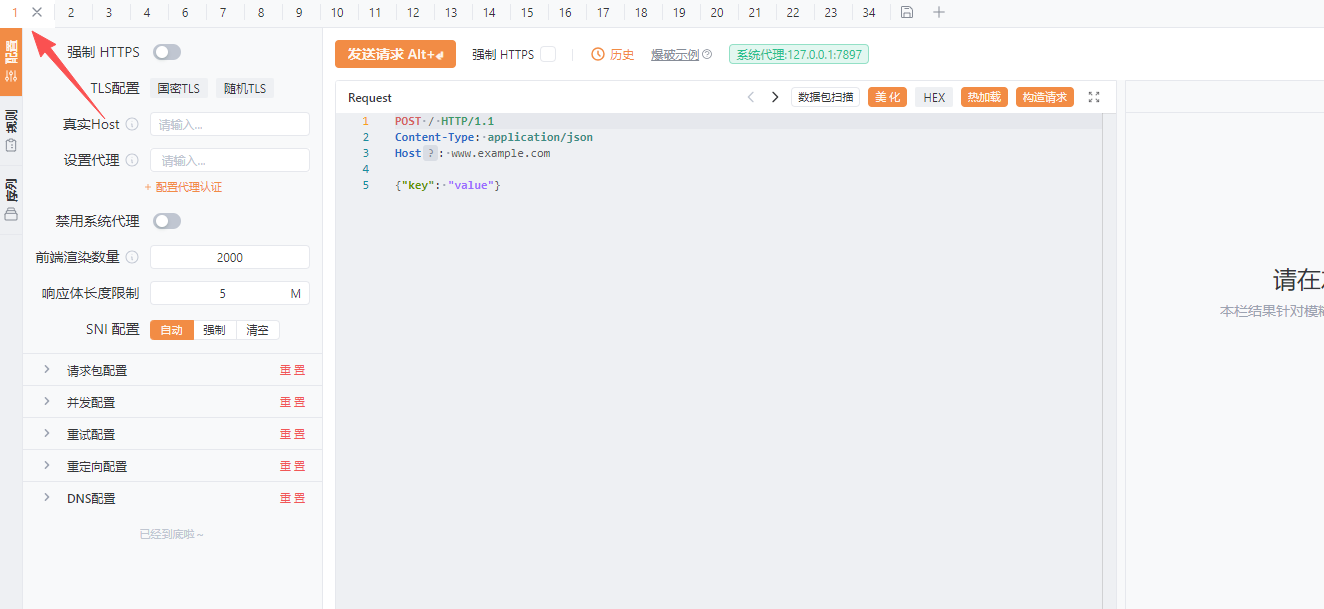
Task: Reset 重定向配置 with 重置
Action: coord(292,466)
